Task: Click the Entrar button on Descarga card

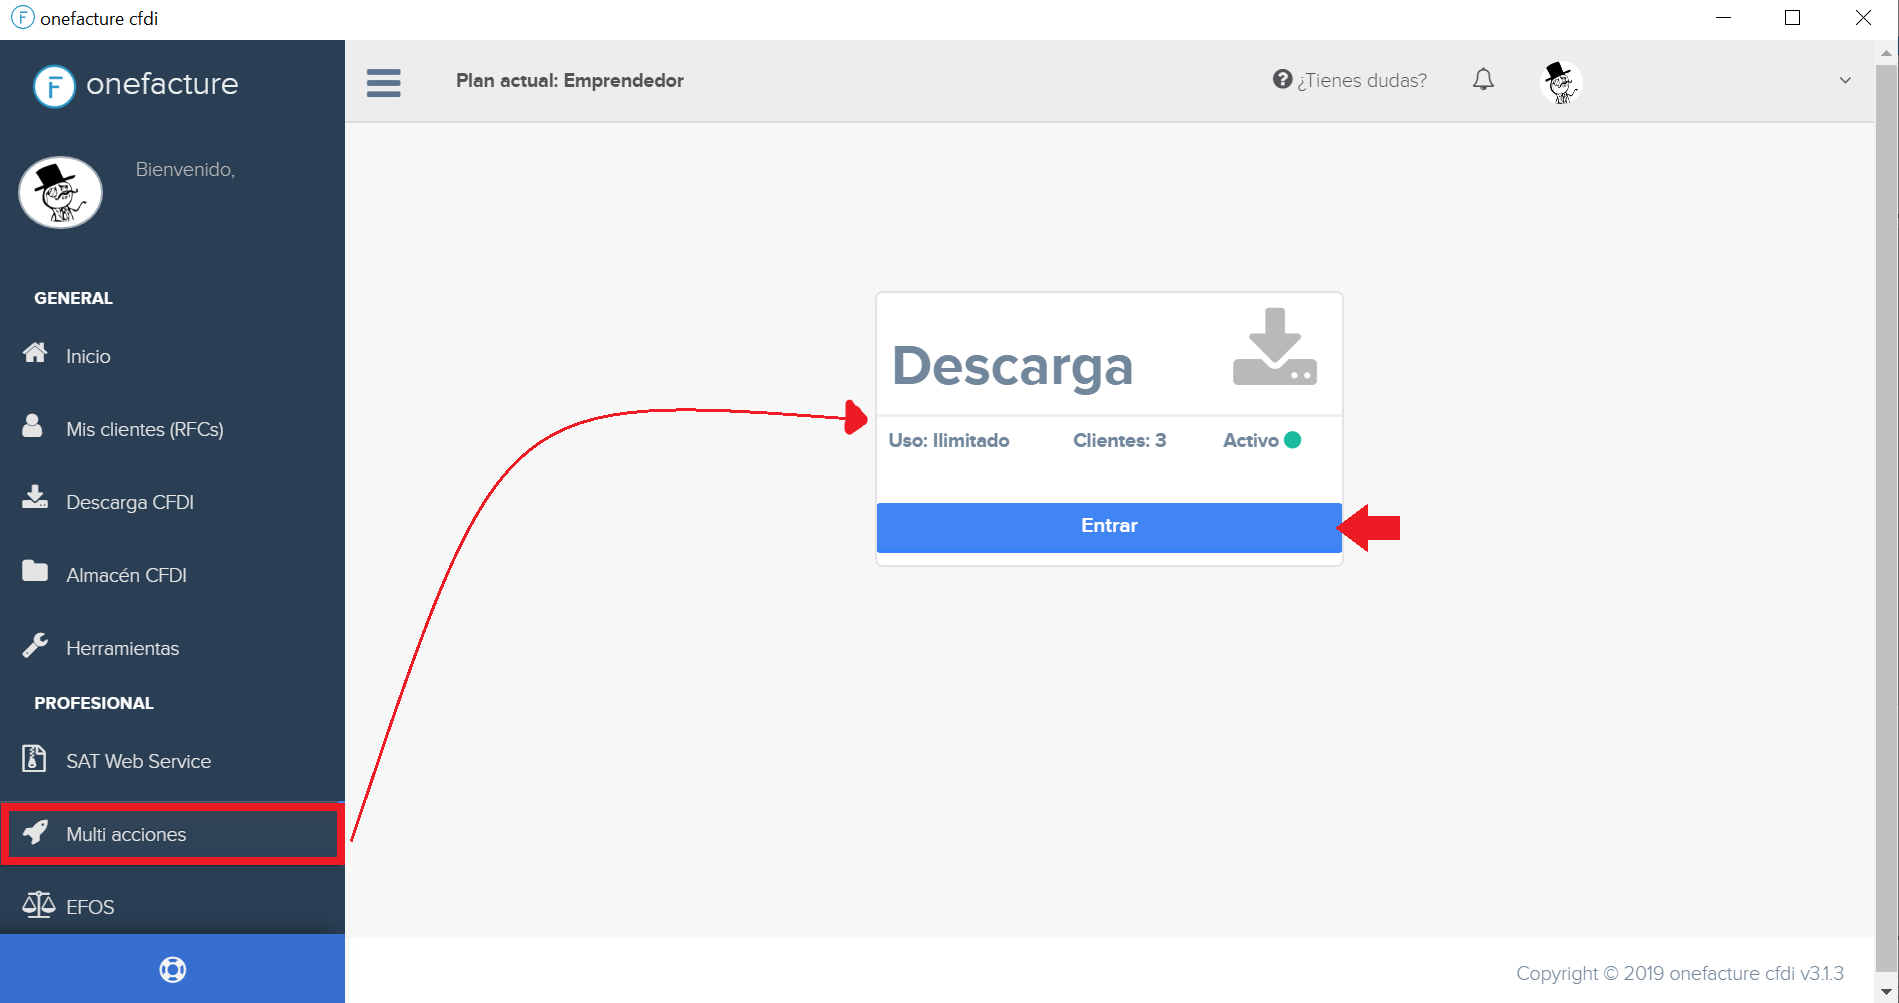Action: click(1108, 526)
